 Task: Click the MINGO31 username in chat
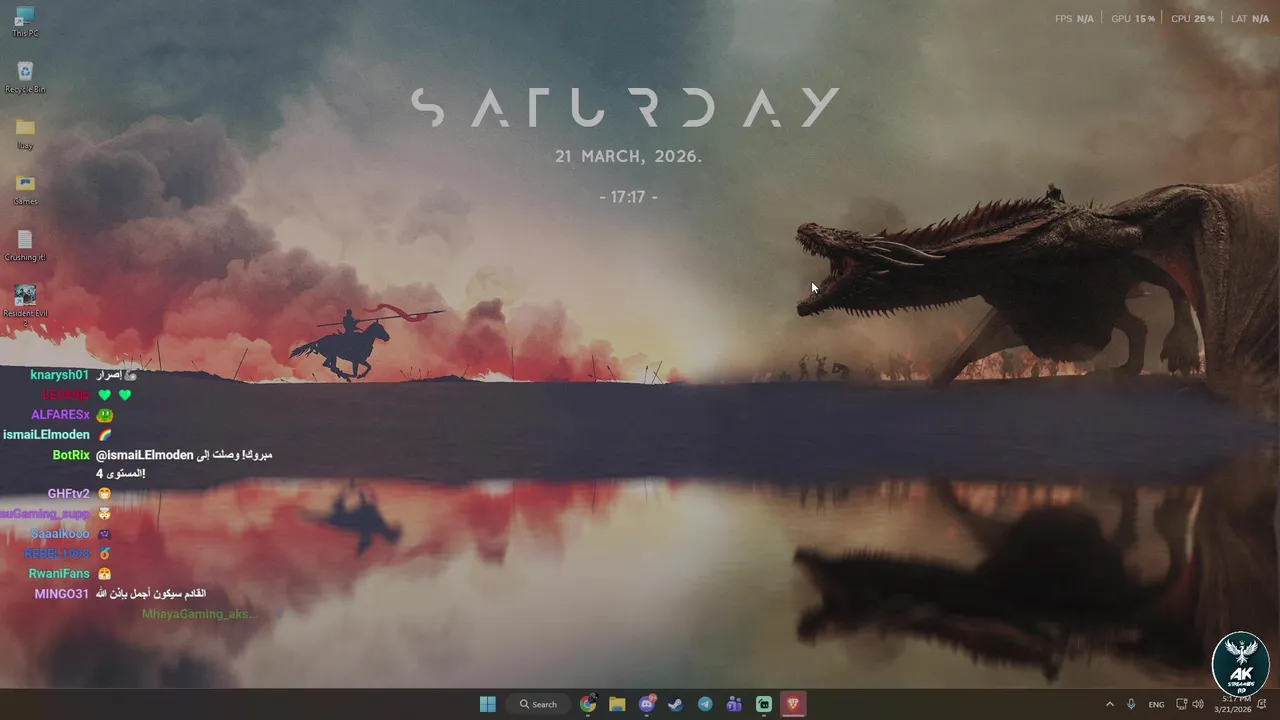click(x=62, y=594)
